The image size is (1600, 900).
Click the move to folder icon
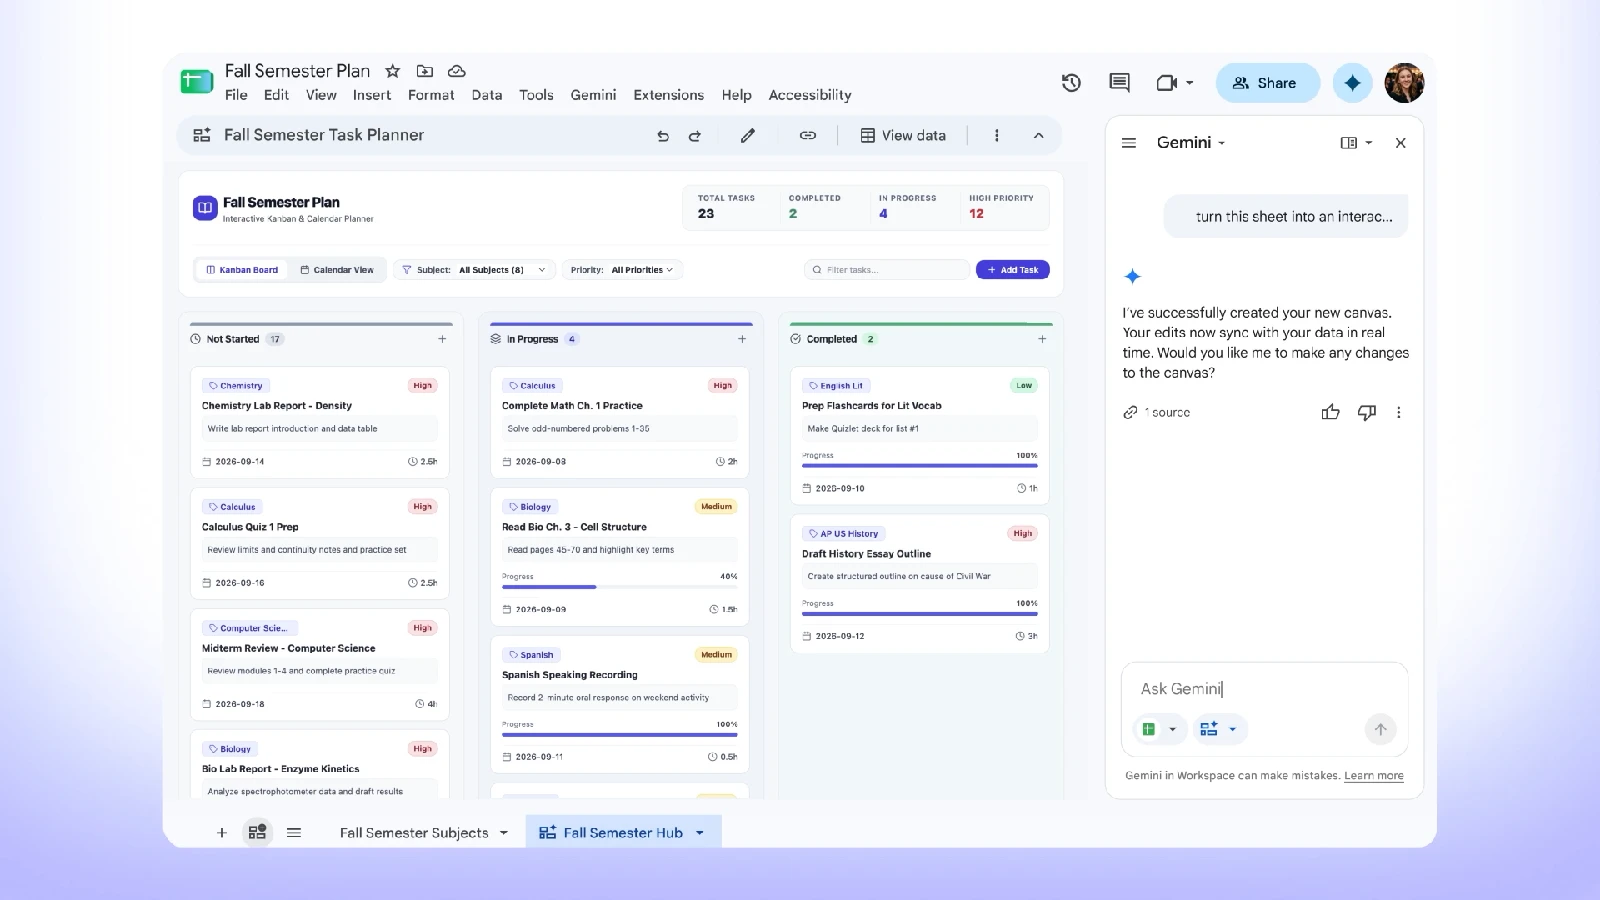point(425,71)
